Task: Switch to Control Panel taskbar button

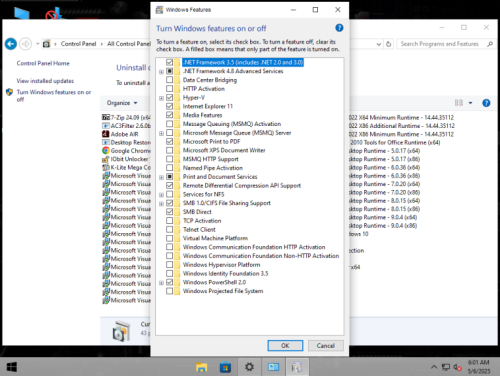Action: 273,367
